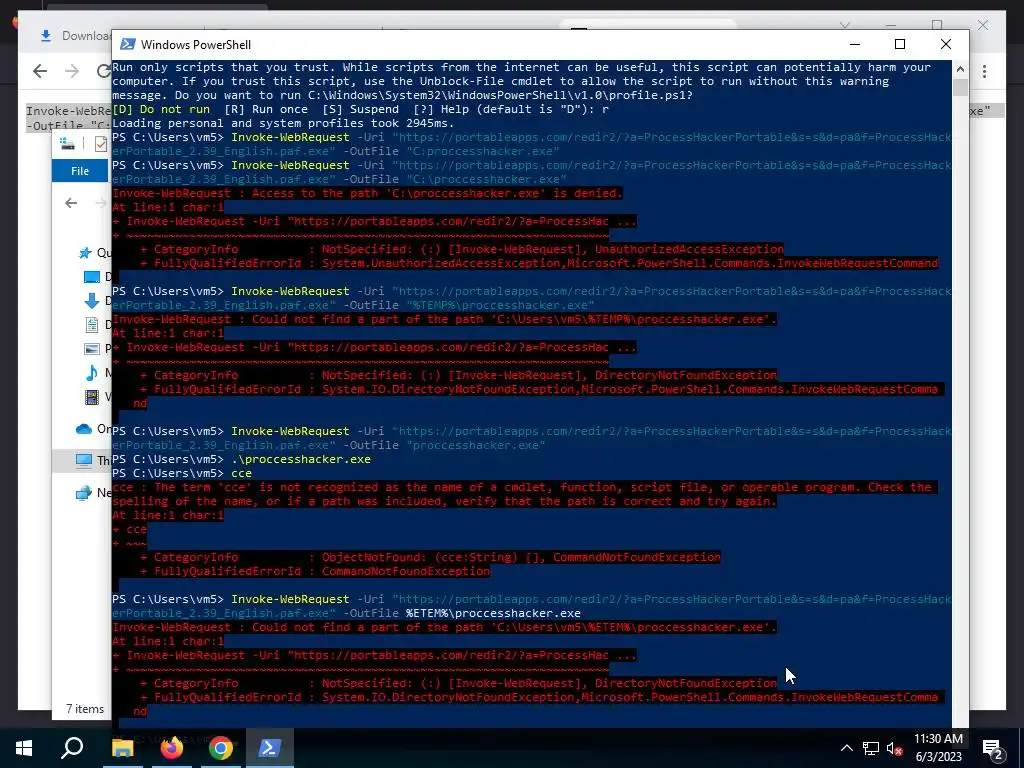The image size is (1024, 768).
Task: Open the Pictures icon in the File Explorer sidebar
Action: click(92, 349)
